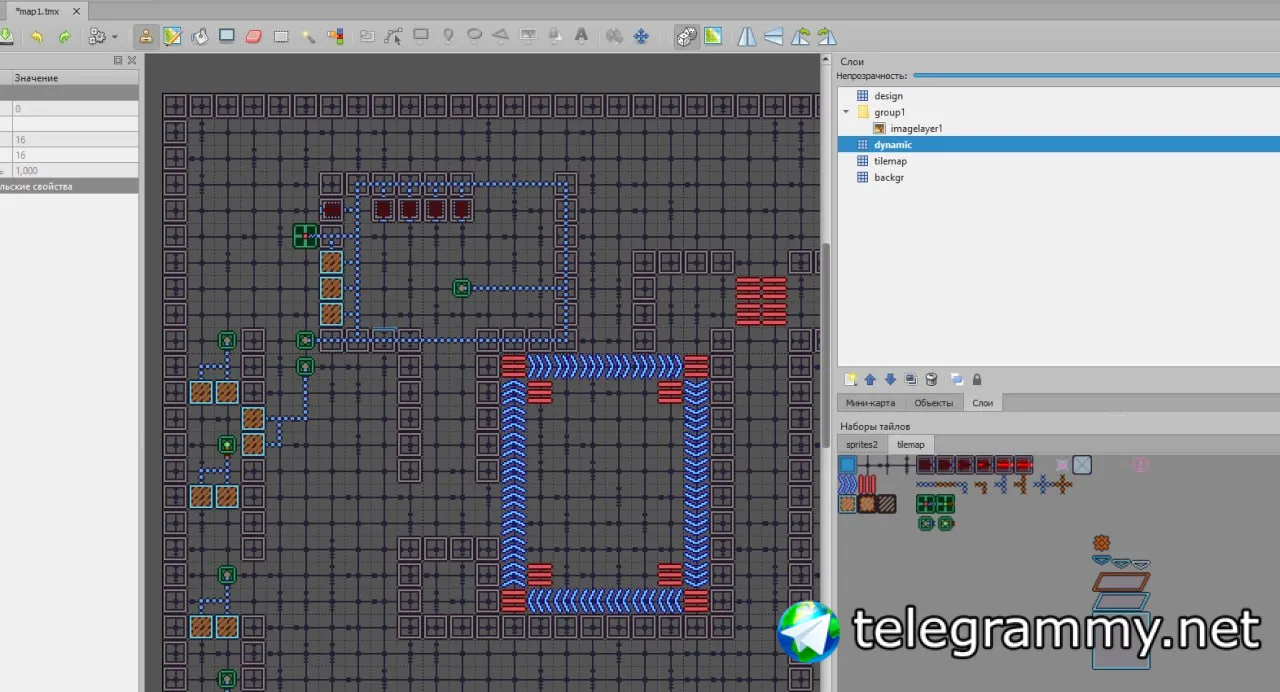Viewport: 1280px width, 692px height.
Task: Select the tilemap layer in the list
Action: click(x=890, y=161)
